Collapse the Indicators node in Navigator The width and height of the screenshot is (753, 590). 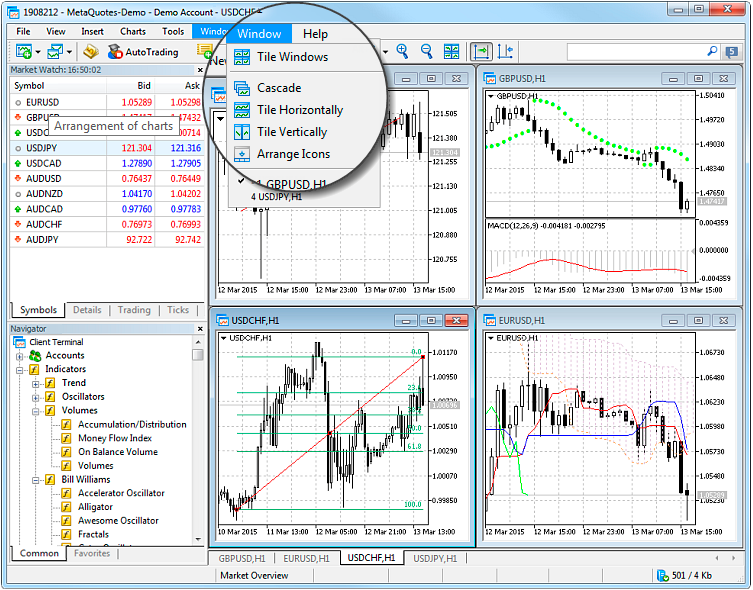[19, 370]
